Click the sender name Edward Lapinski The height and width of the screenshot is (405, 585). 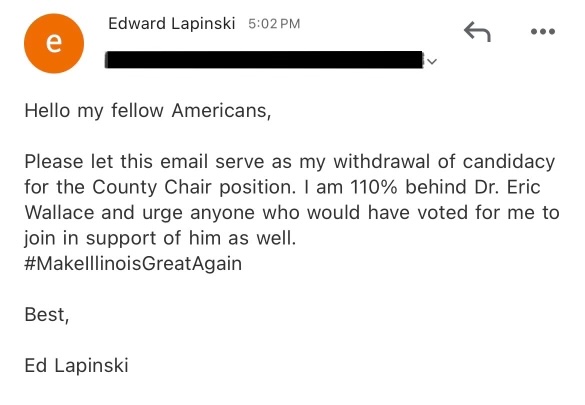172,24
